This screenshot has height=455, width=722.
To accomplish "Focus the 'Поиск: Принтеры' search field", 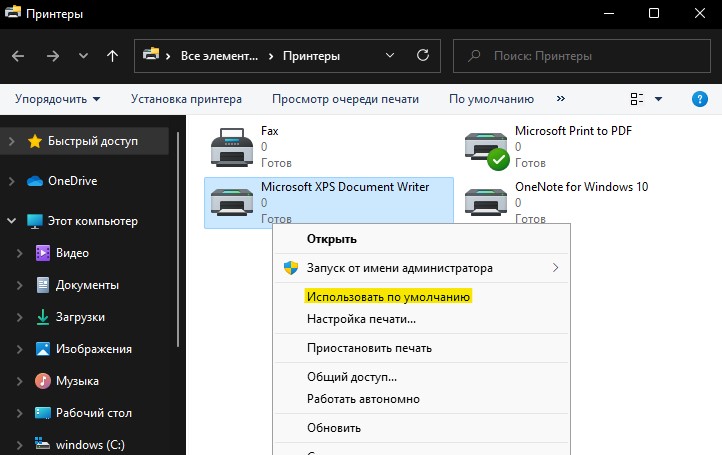I will 582,56.
